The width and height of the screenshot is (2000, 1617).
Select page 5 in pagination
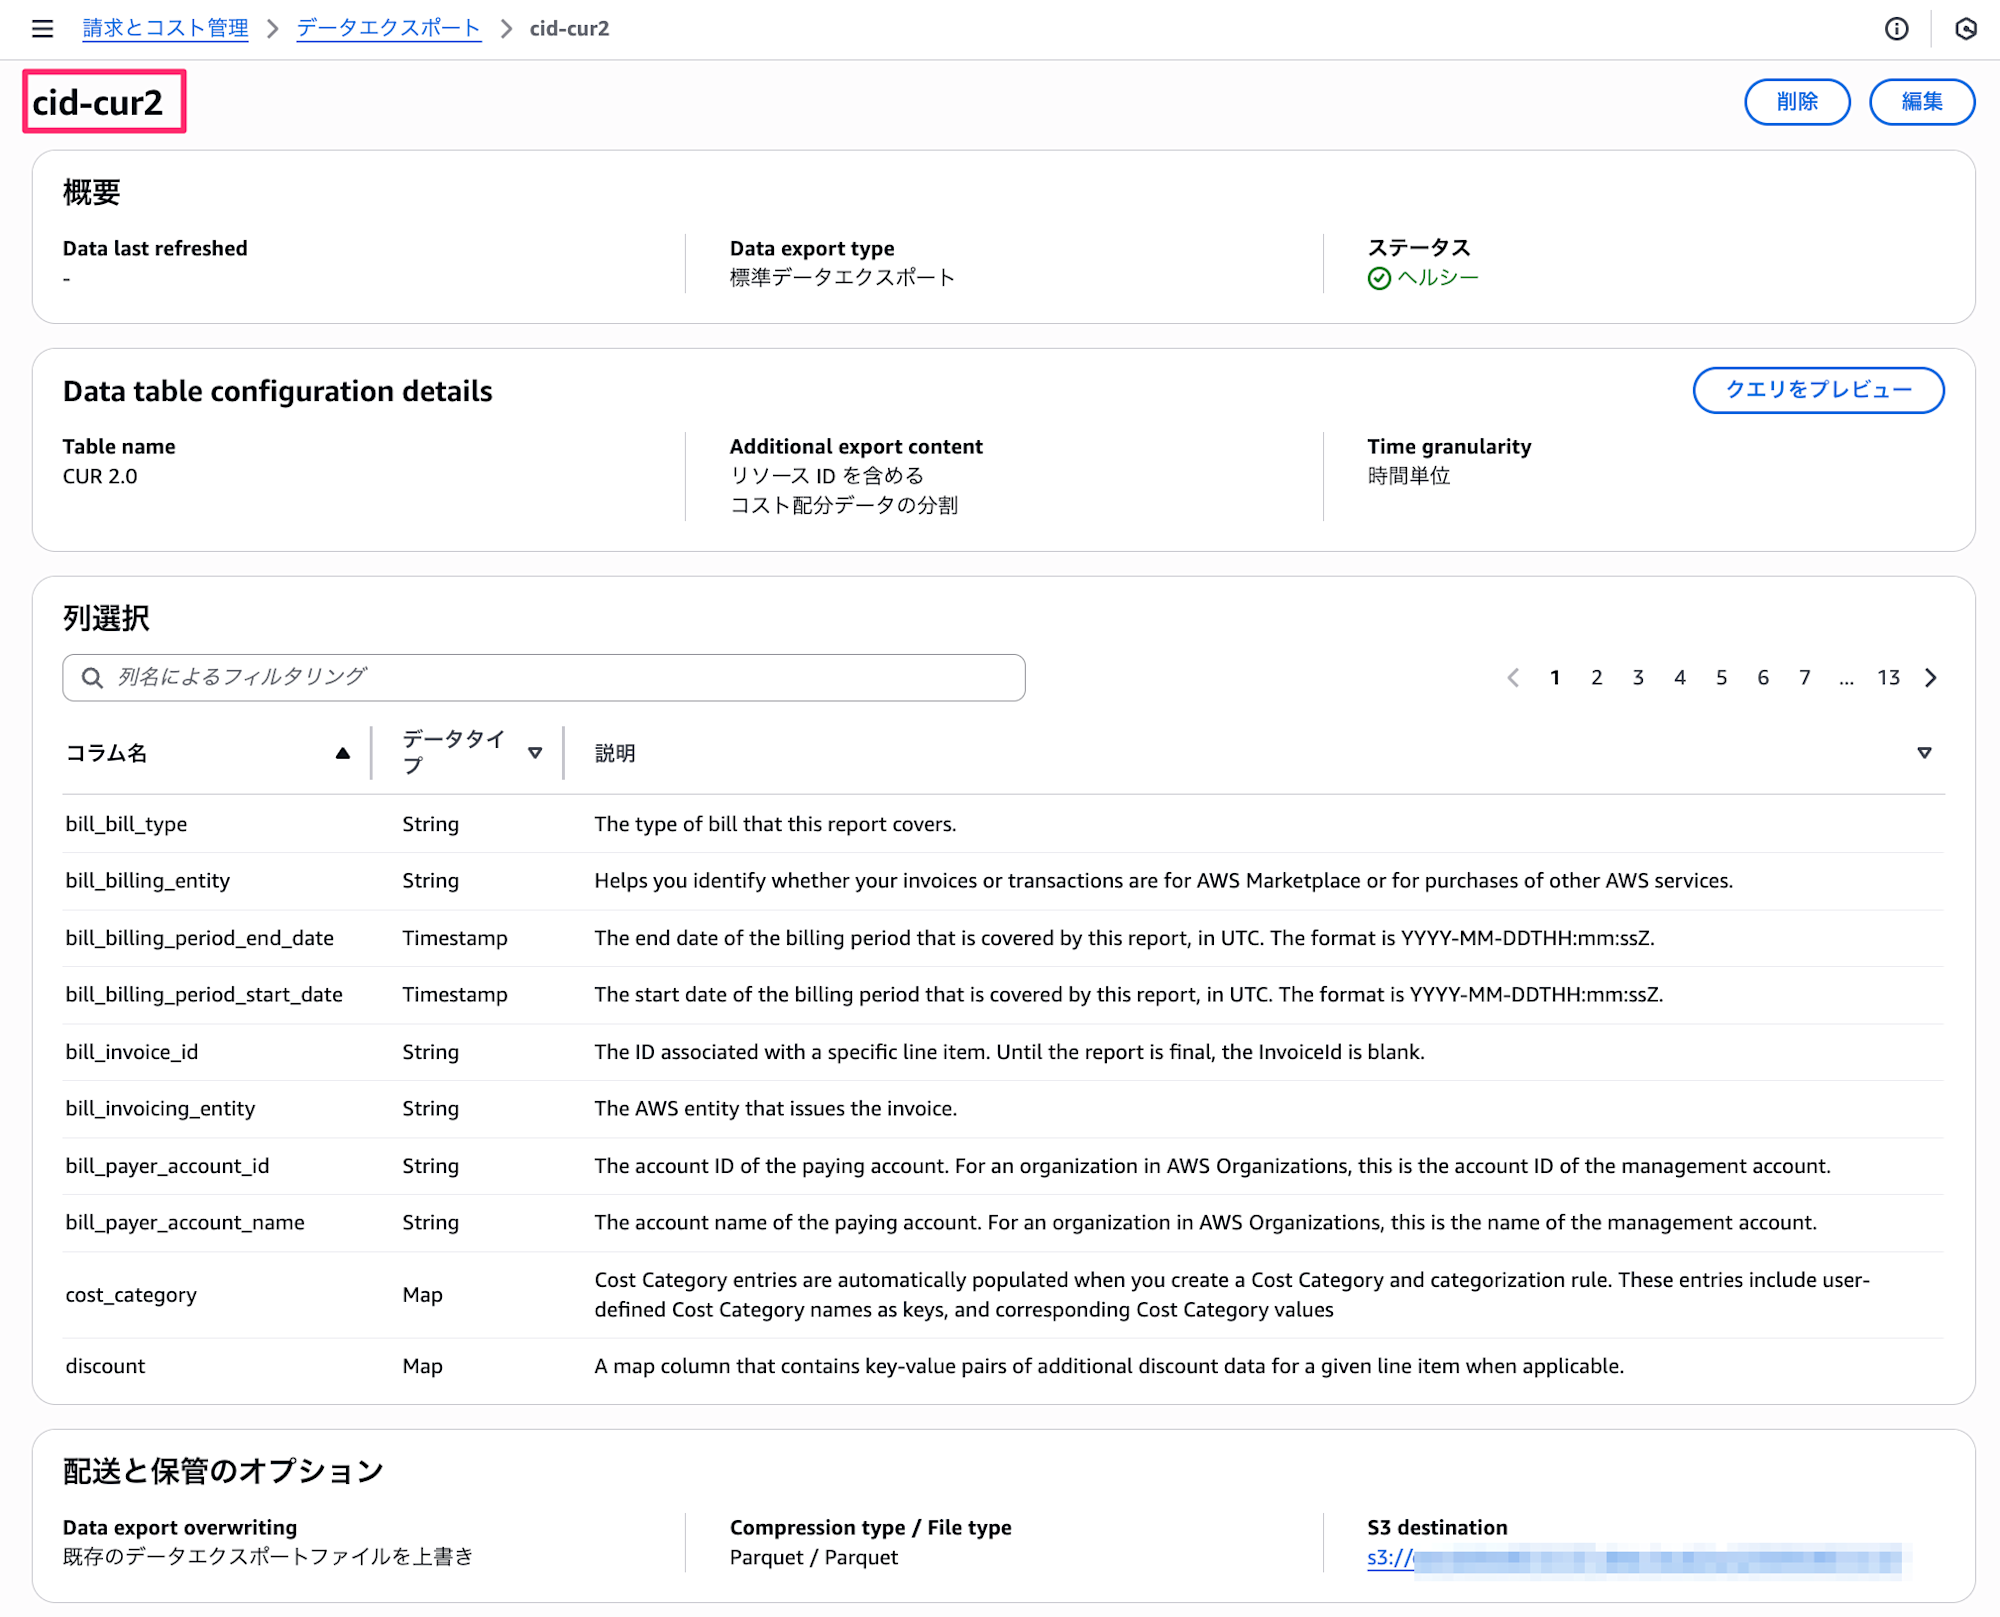click(1721, 678)
